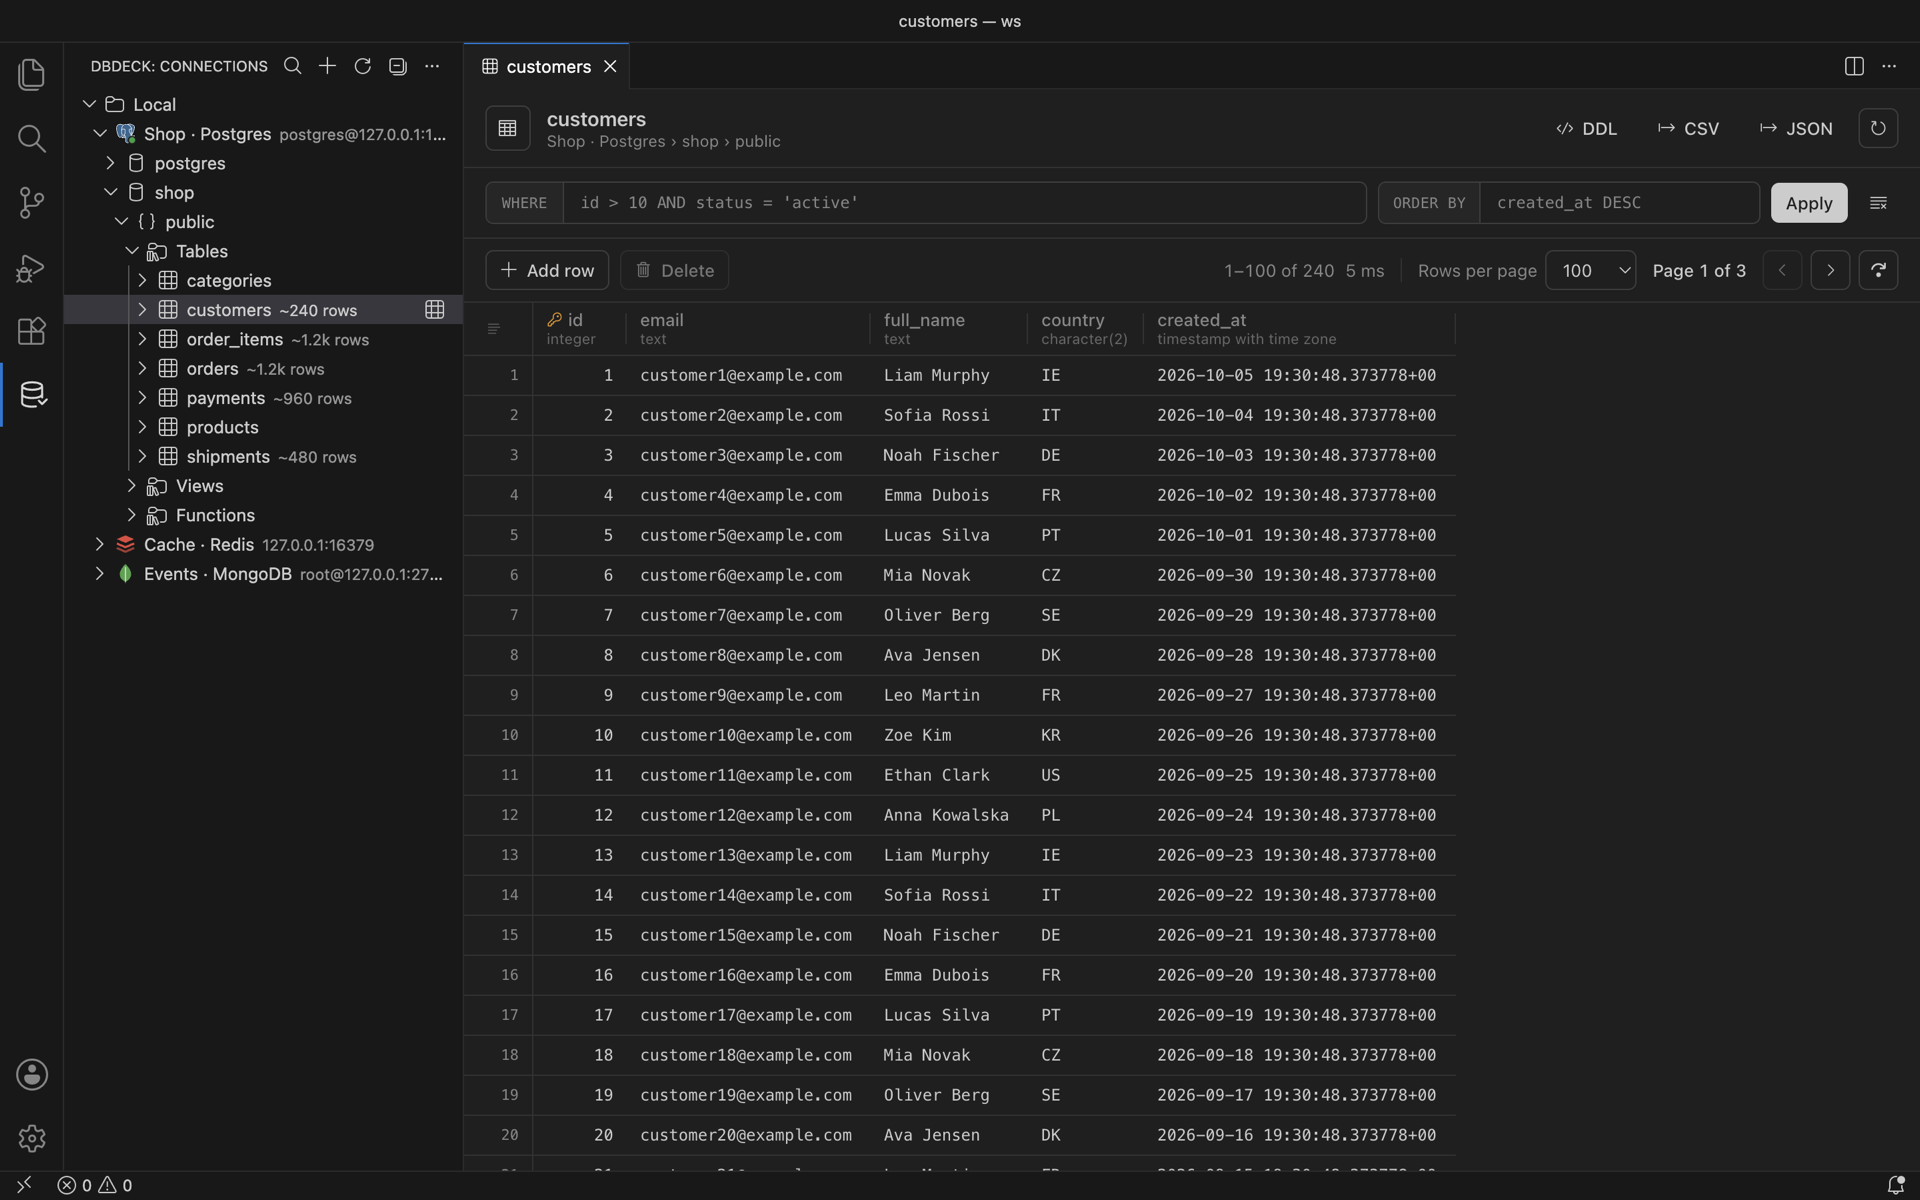
Task: Click the column menu icon in grid header
Action: pyautogui.click(x=493, y=329)
